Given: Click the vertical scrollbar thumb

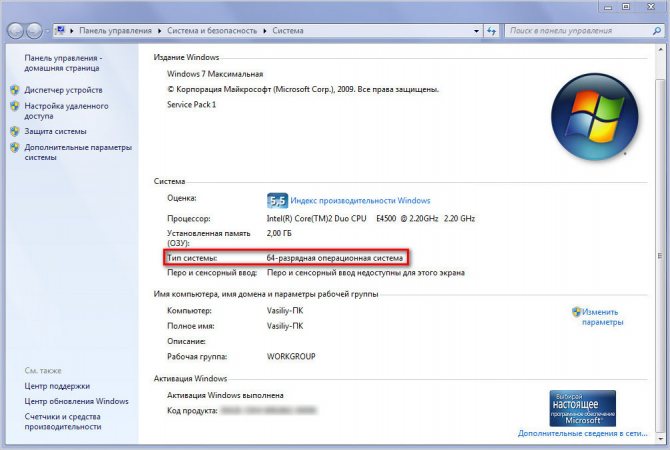Looking at the screenshot, I should (660, 256).
